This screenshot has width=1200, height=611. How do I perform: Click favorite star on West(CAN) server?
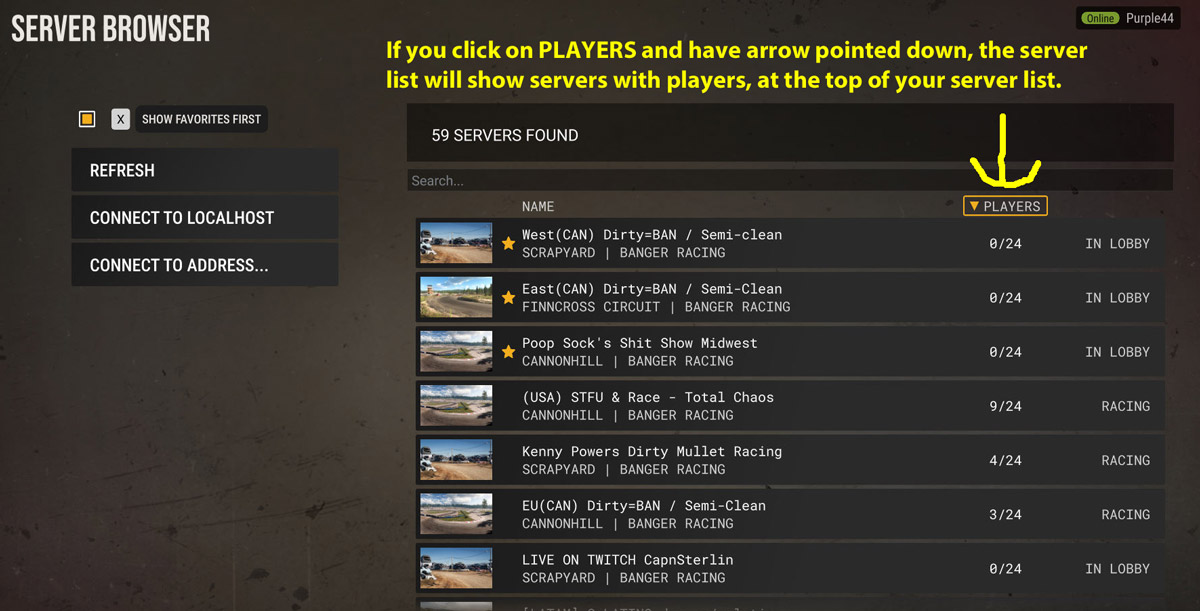pyautogui.click(x=508, y=243)
